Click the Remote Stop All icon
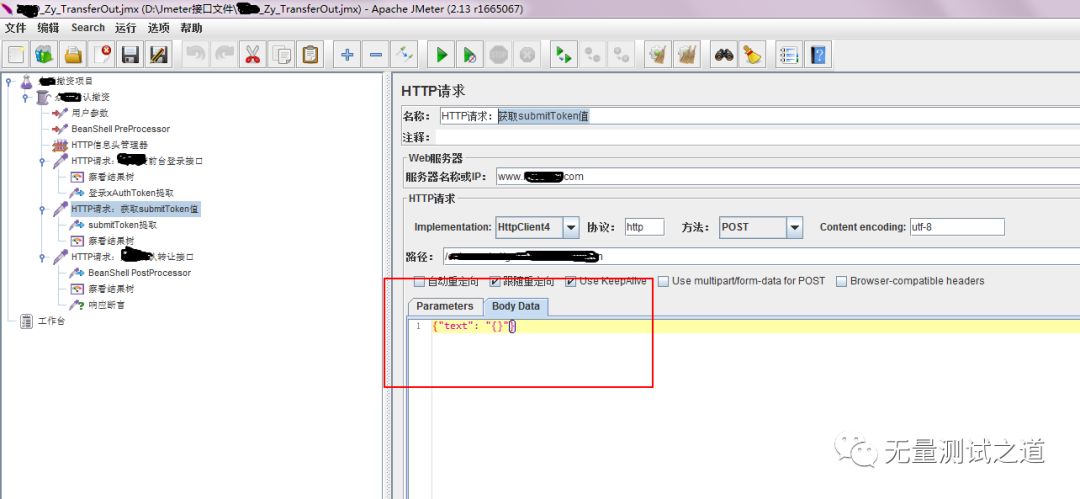This screenshot has height=499, width=1080. pos(593,54)
